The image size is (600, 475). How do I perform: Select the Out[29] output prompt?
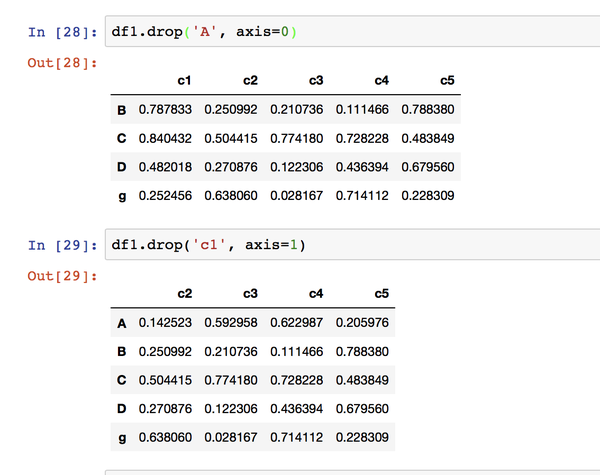tap(62, 276)
